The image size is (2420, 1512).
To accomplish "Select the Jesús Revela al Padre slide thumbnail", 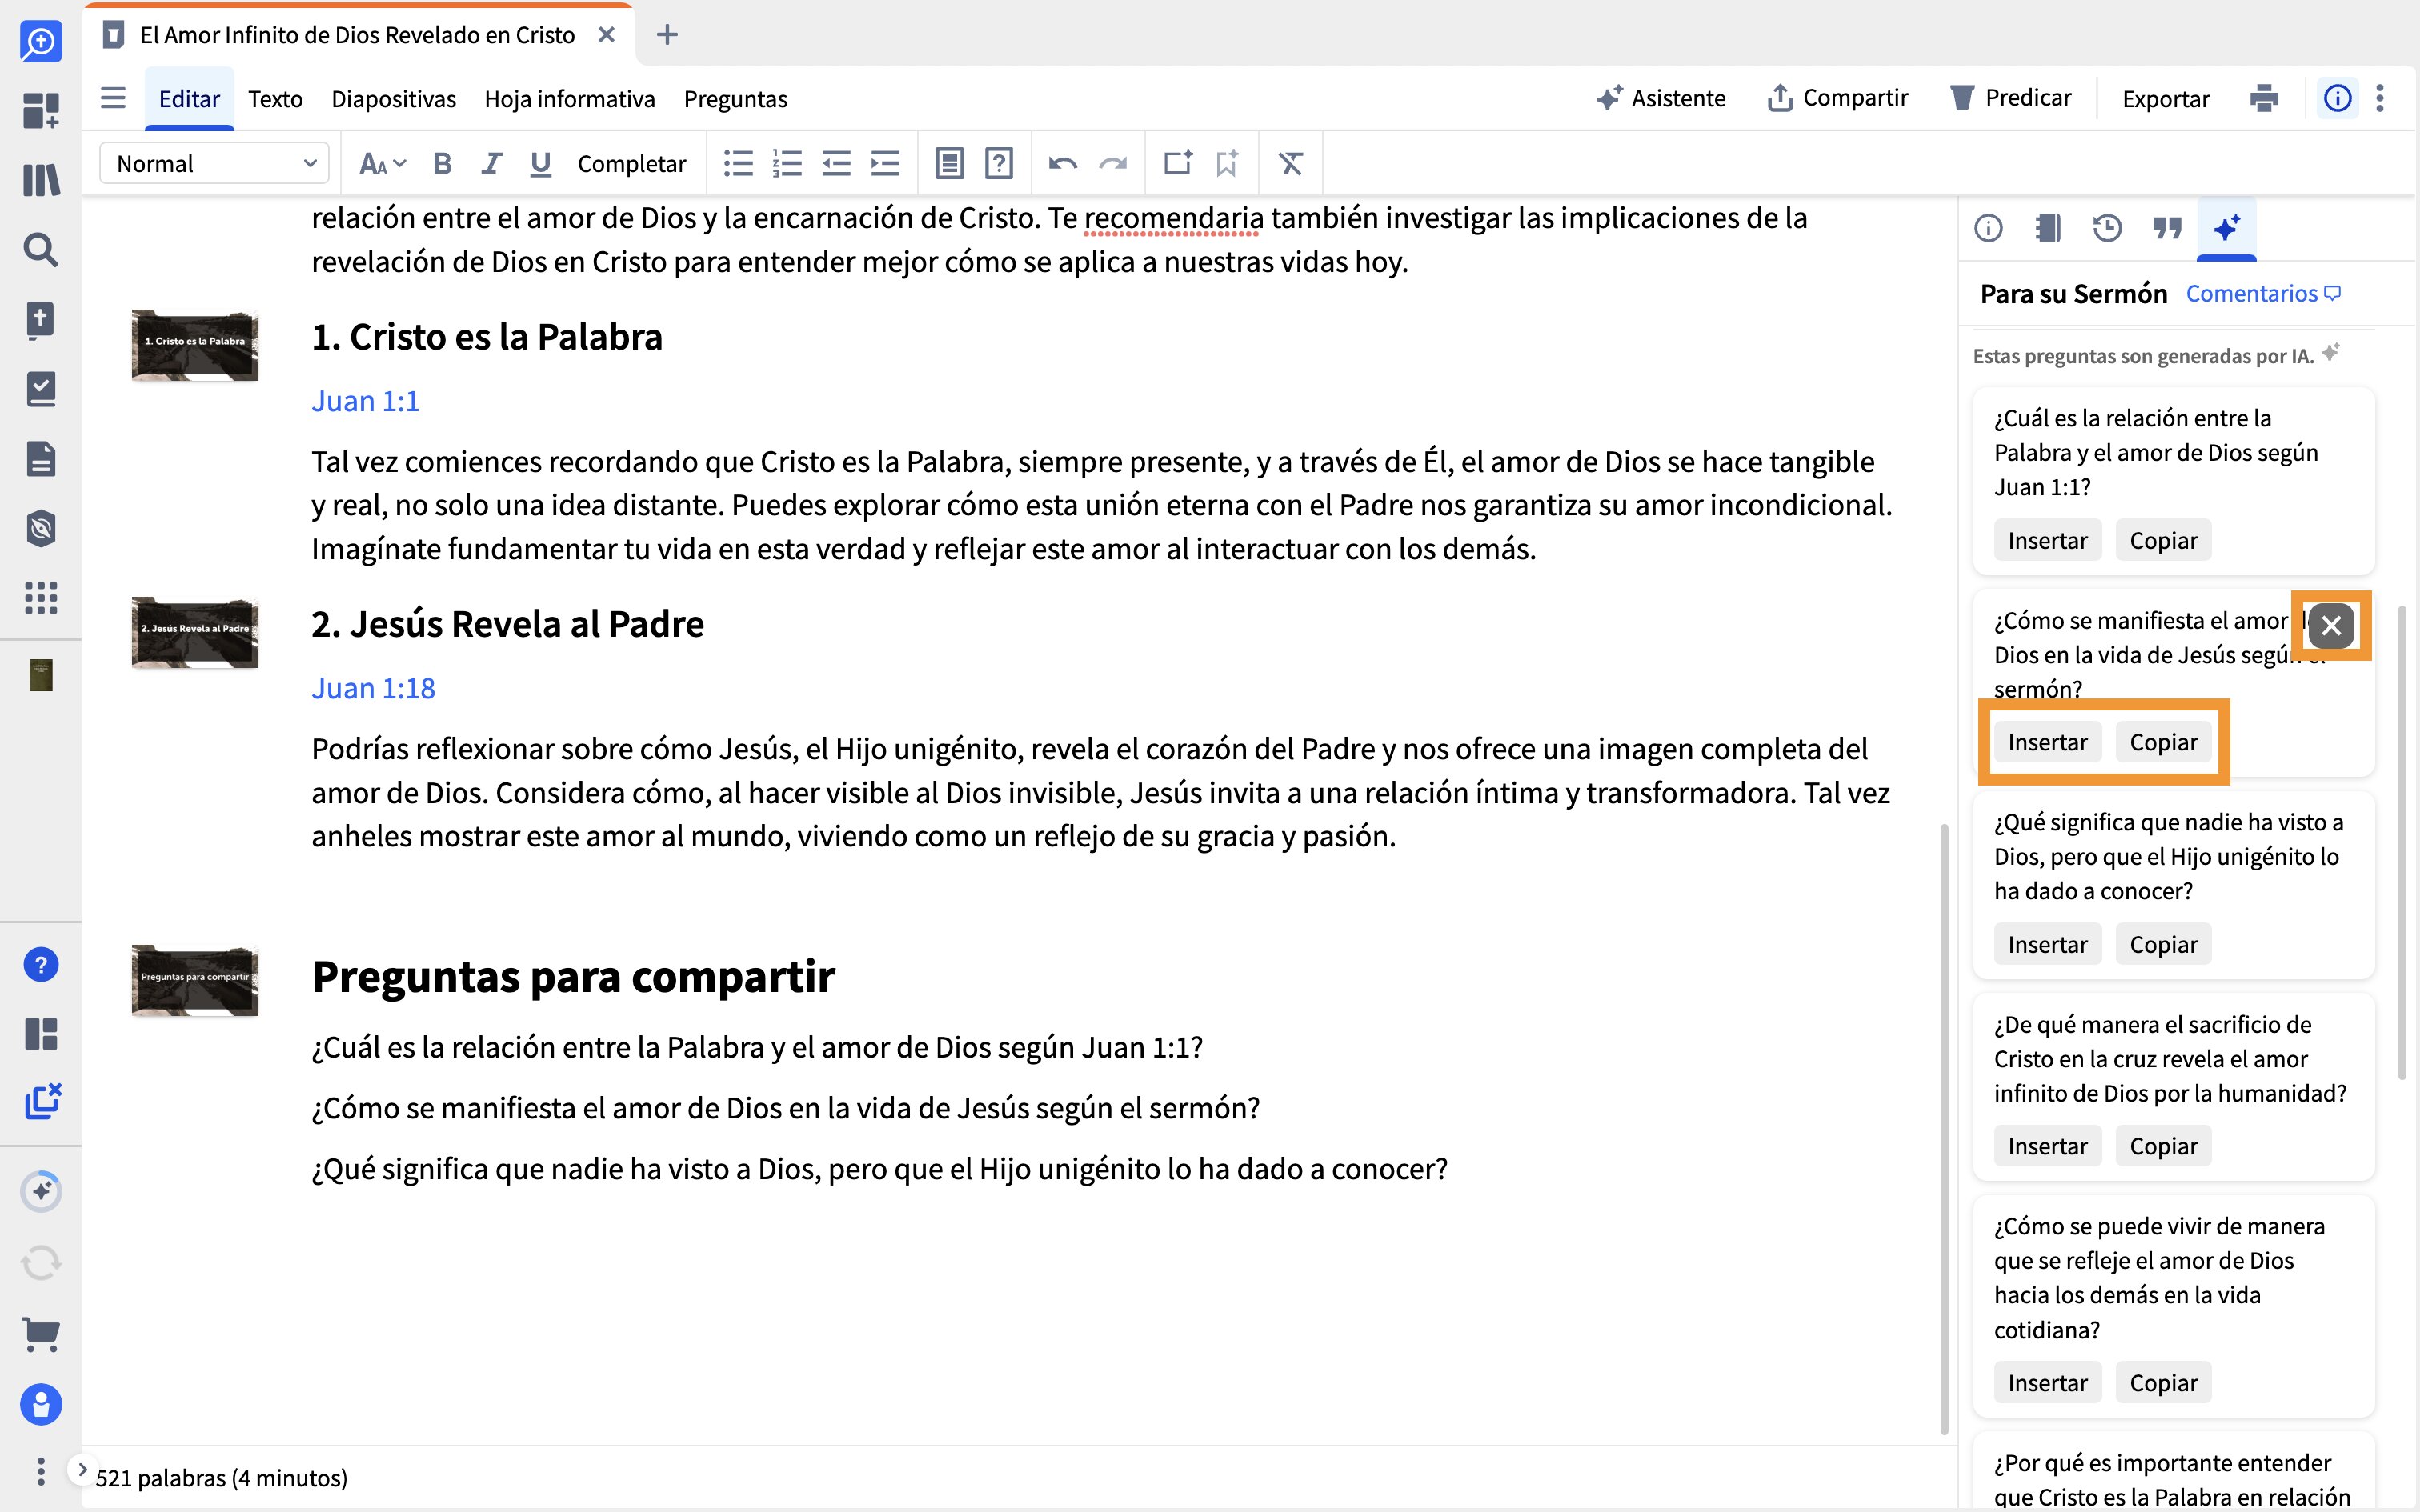I will [195, 632].
